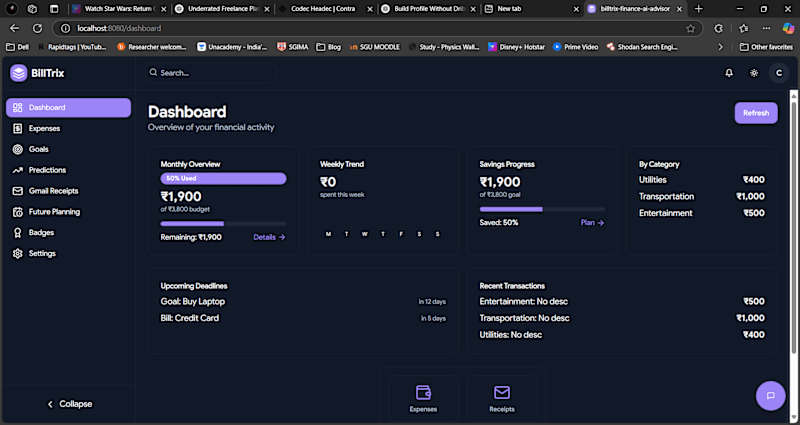Click the Refresh button
This screenshot has width=800, height=425.
(x=756, y=113)
